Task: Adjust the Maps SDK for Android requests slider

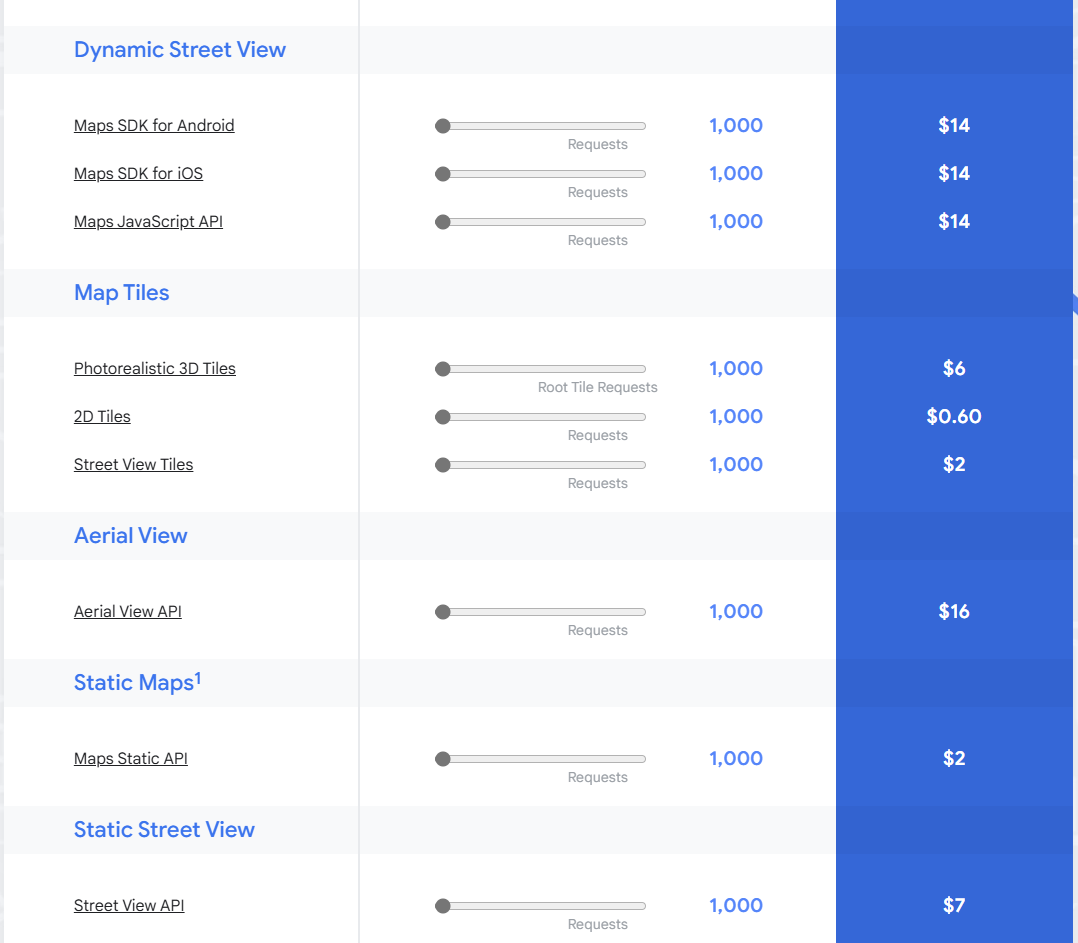Action: (x=441, y=125)
